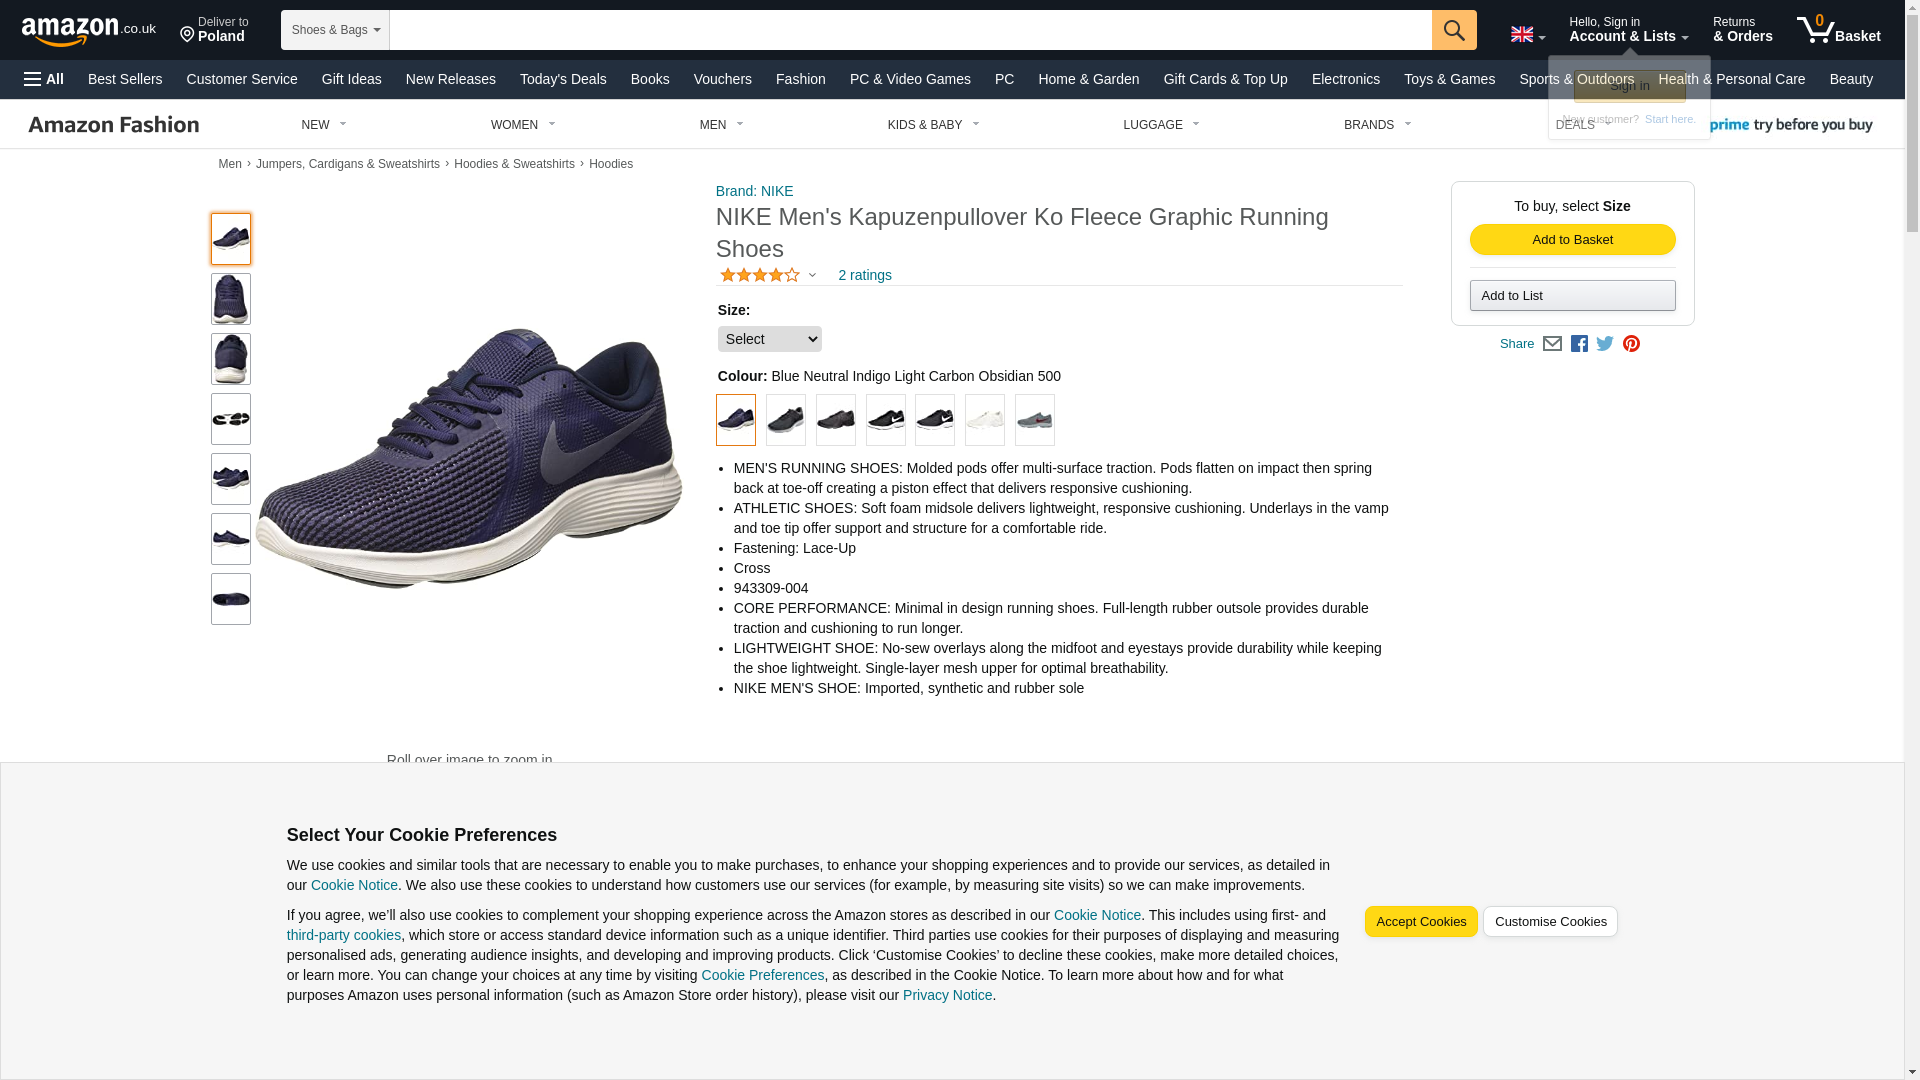Open the basket cart icon
This screenshot has width=1920, height=1080.
[x=1838, y=30]
